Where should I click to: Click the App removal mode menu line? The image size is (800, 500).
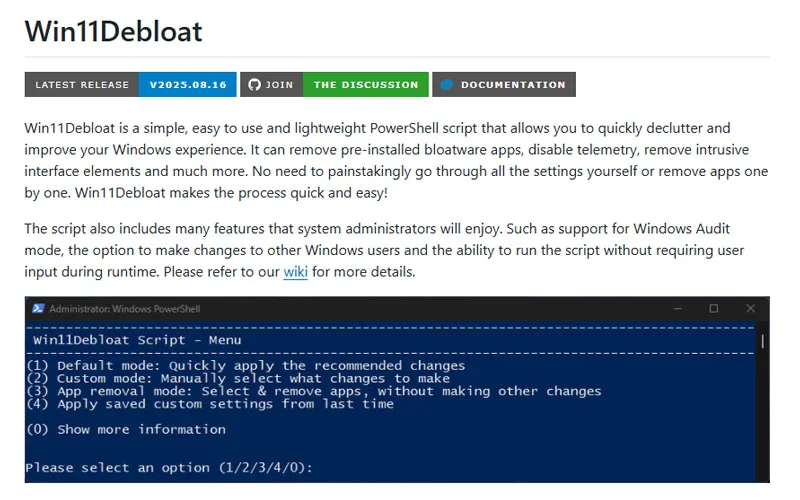pyautogui.click(x=313, y=391)
